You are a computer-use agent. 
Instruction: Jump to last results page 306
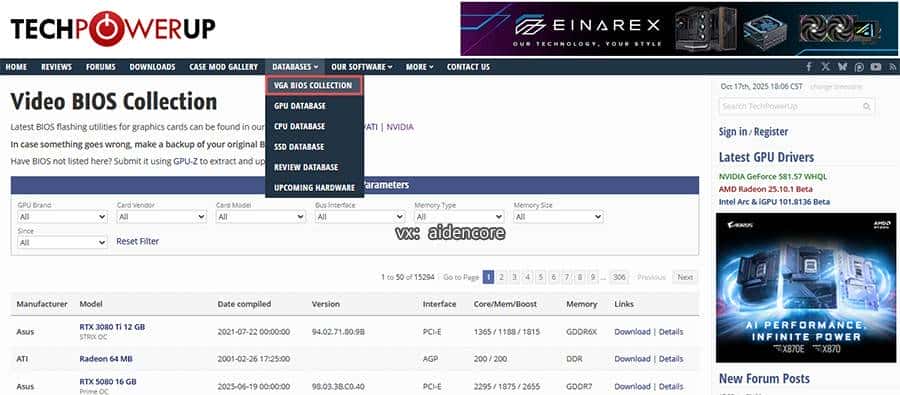[619, 277]
